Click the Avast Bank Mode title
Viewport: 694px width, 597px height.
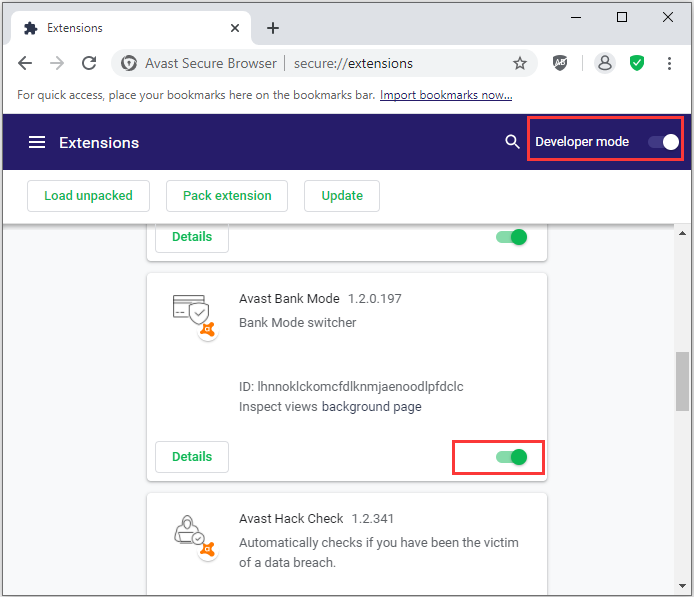coord(289,299)
